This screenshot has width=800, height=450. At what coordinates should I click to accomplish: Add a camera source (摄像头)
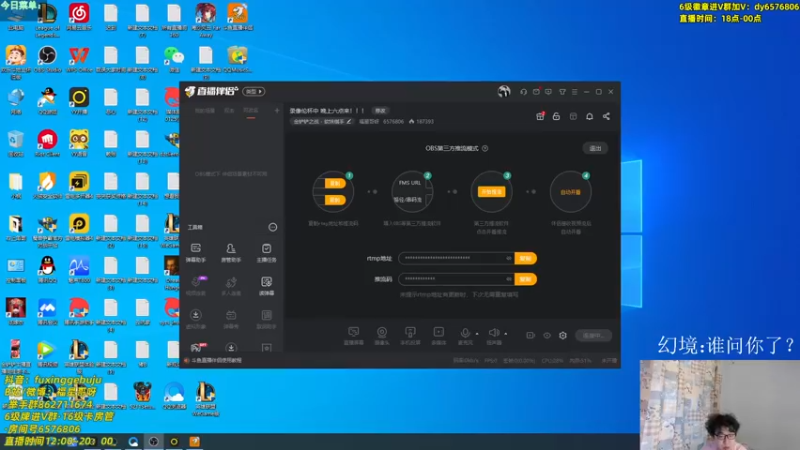[x=382, y=336]
